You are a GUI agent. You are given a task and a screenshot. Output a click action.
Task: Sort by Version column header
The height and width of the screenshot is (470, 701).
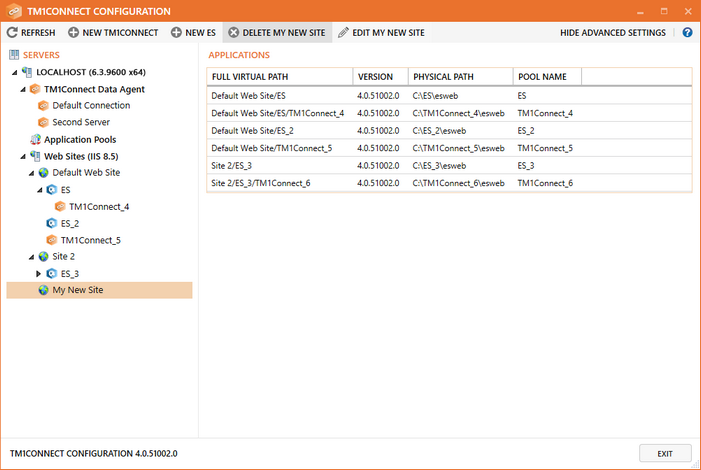click(380, 76)
